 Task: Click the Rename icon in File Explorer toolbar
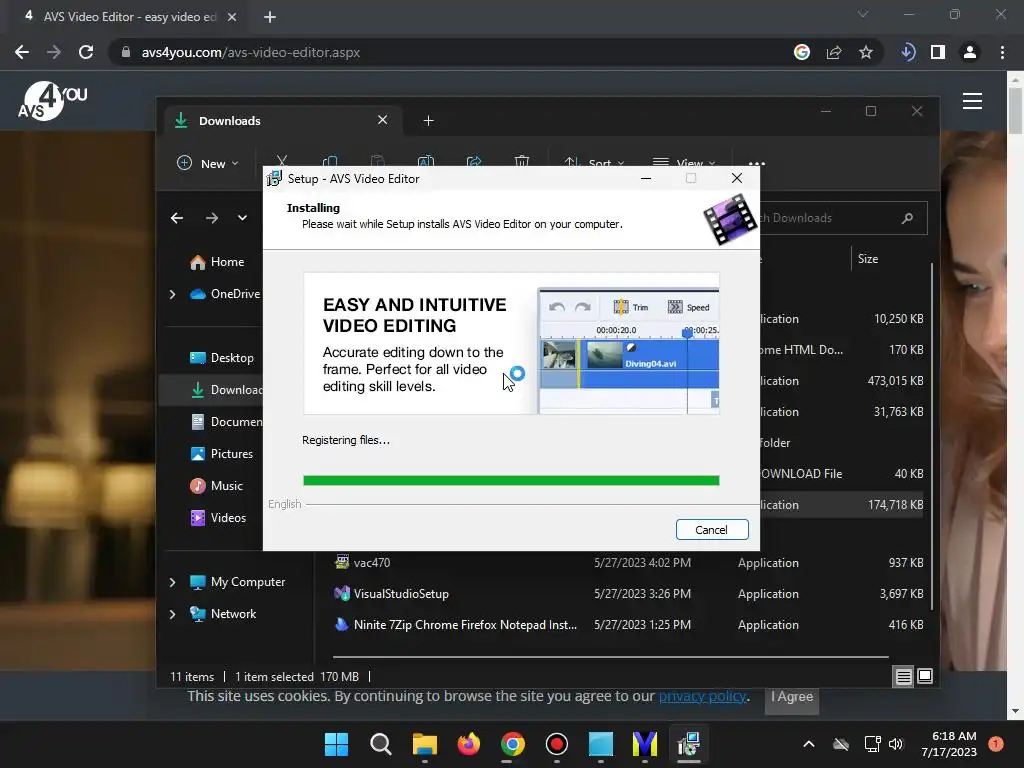(426, 162)
